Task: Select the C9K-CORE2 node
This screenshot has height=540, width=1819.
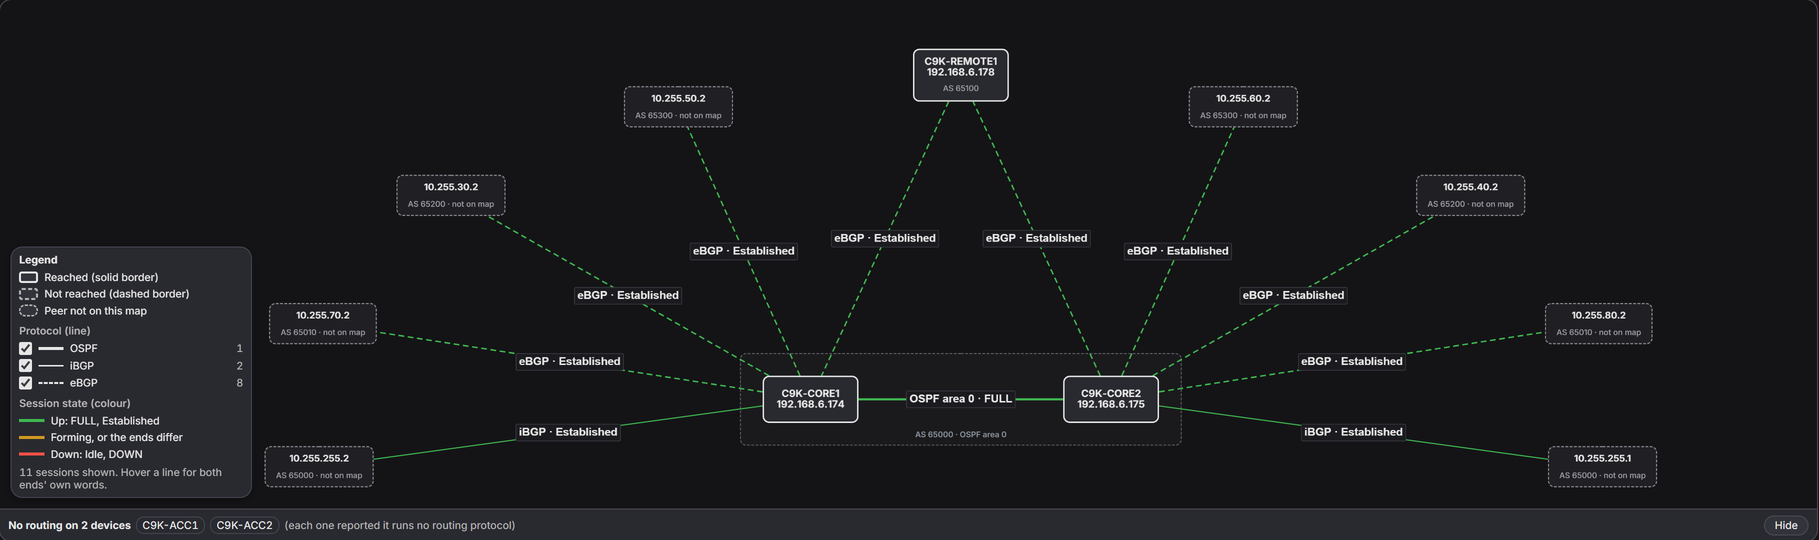Action: (1110, 399)
